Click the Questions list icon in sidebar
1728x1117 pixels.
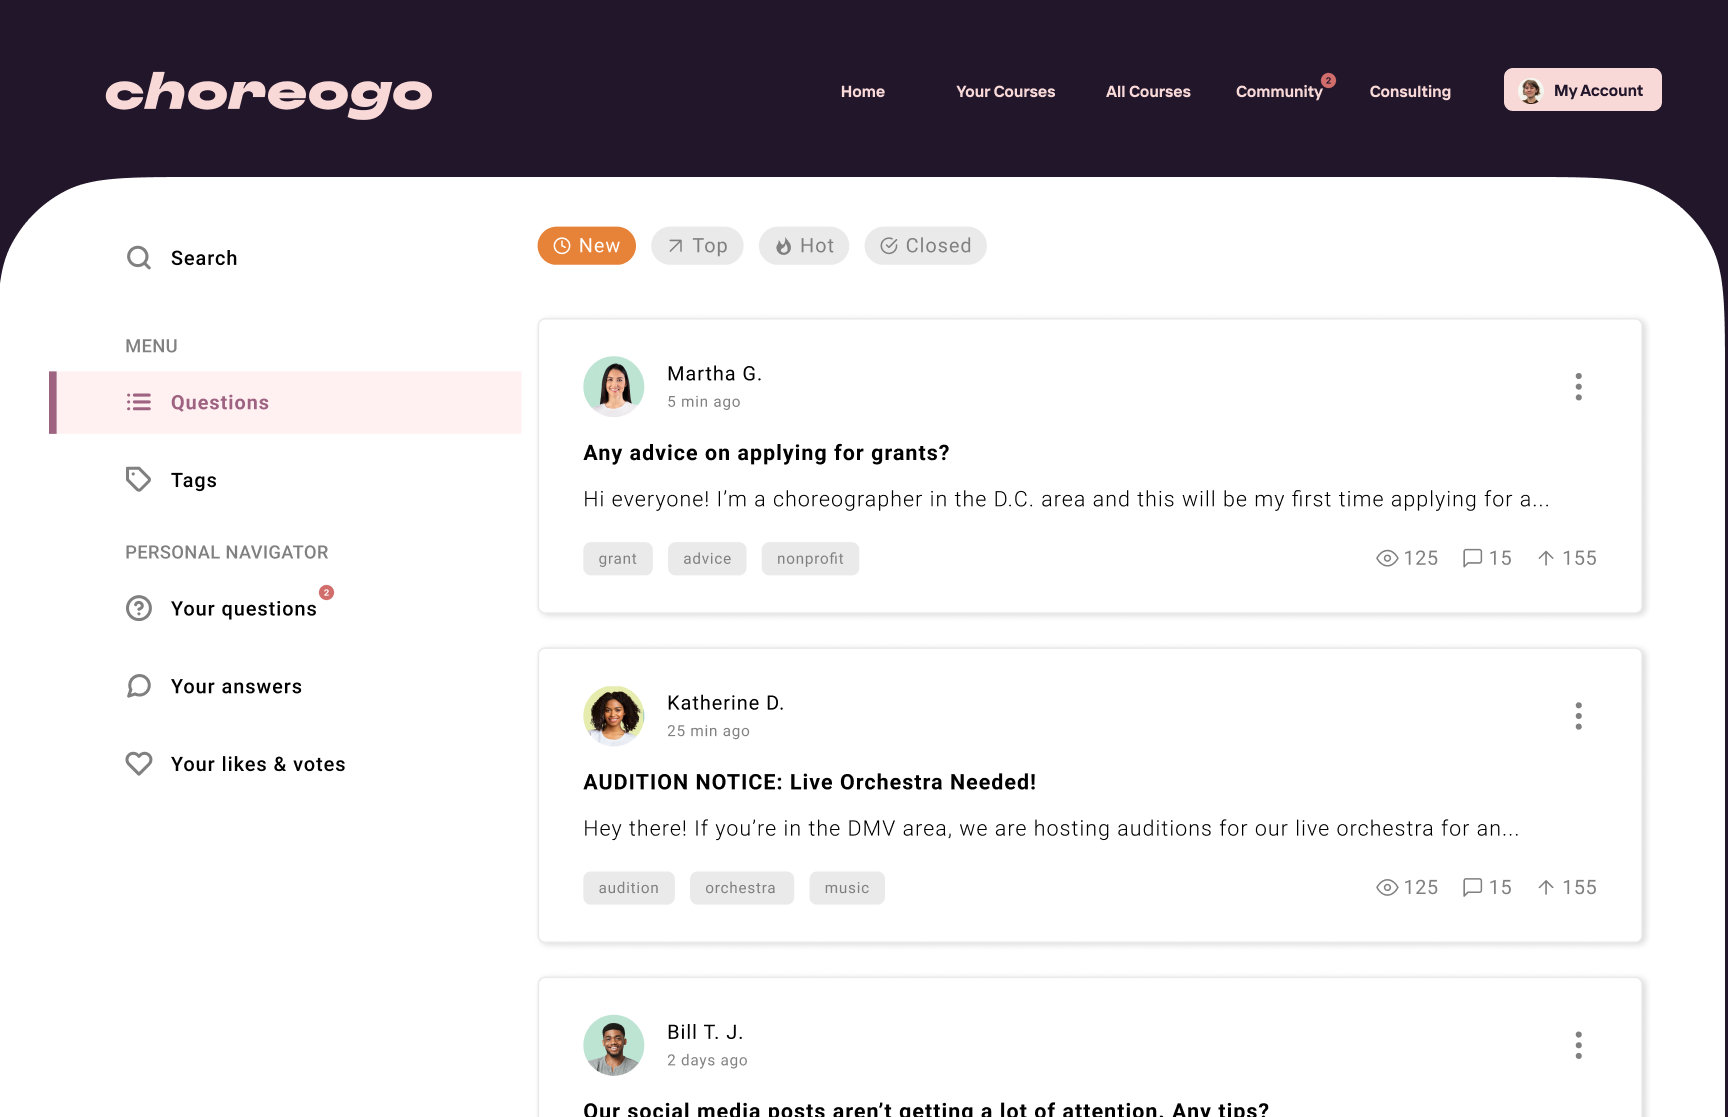click(139, 402)
